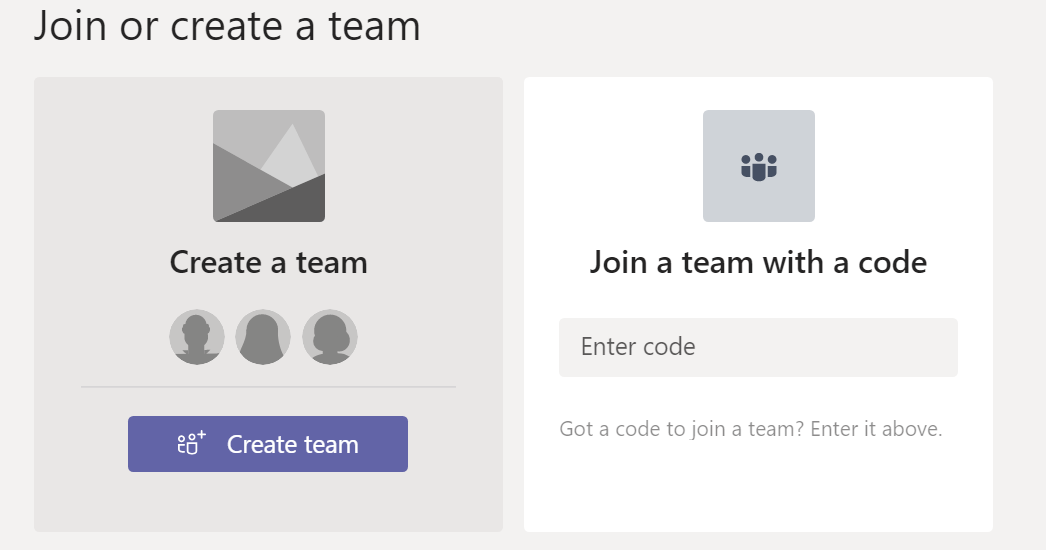Click the "Create team" label text in button
Screen dimensions: 1047x550
[x=292, y=445]
